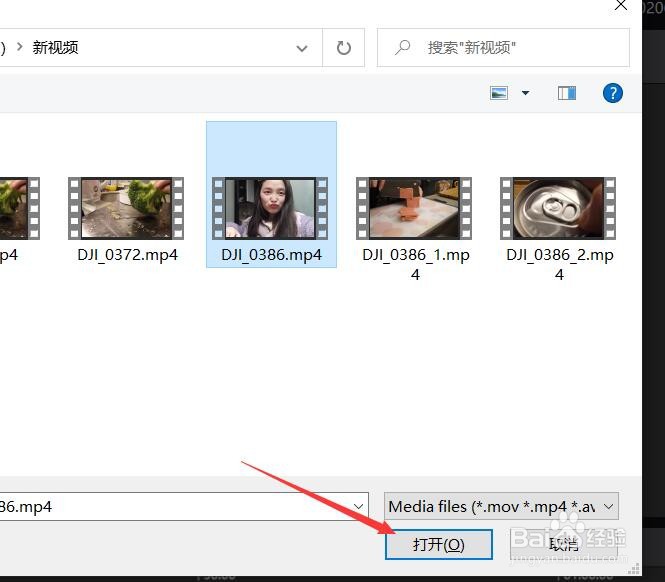
Task: Change view using the view layout icon
Action: tap(499, 93)
